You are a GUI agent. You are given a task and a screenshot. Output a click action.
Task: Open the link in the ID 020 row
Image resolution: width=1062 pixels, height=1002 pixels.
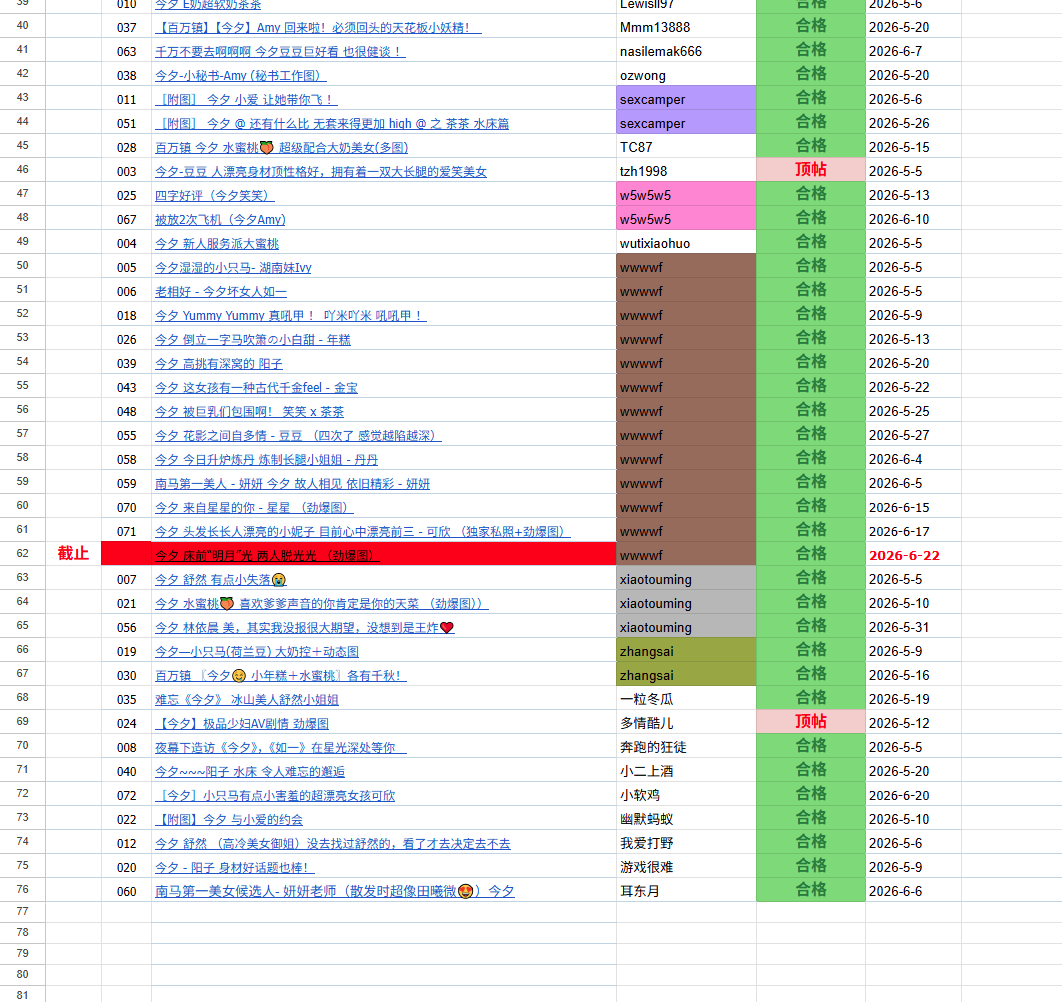[x=234, y=868]
